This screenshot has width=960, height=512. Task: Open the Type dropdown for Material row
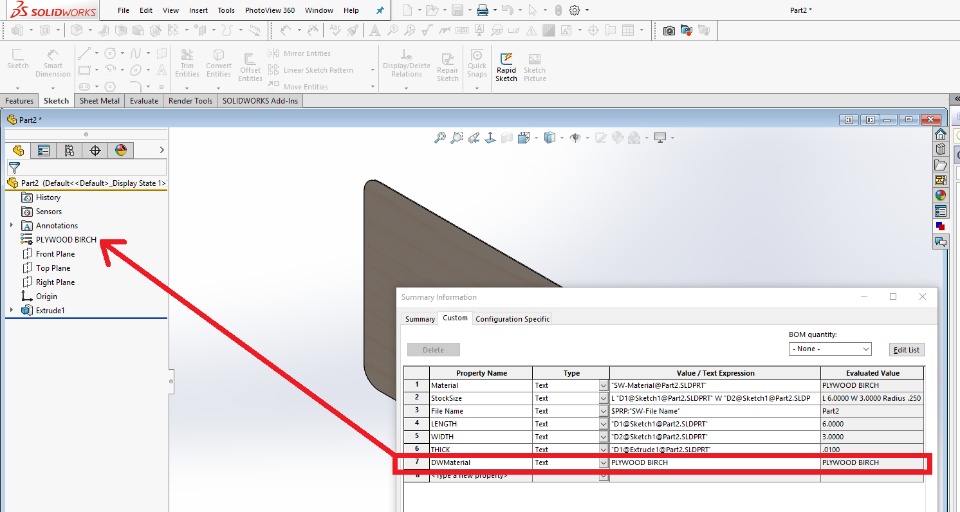pyautogui.click(x=604, y=386)
